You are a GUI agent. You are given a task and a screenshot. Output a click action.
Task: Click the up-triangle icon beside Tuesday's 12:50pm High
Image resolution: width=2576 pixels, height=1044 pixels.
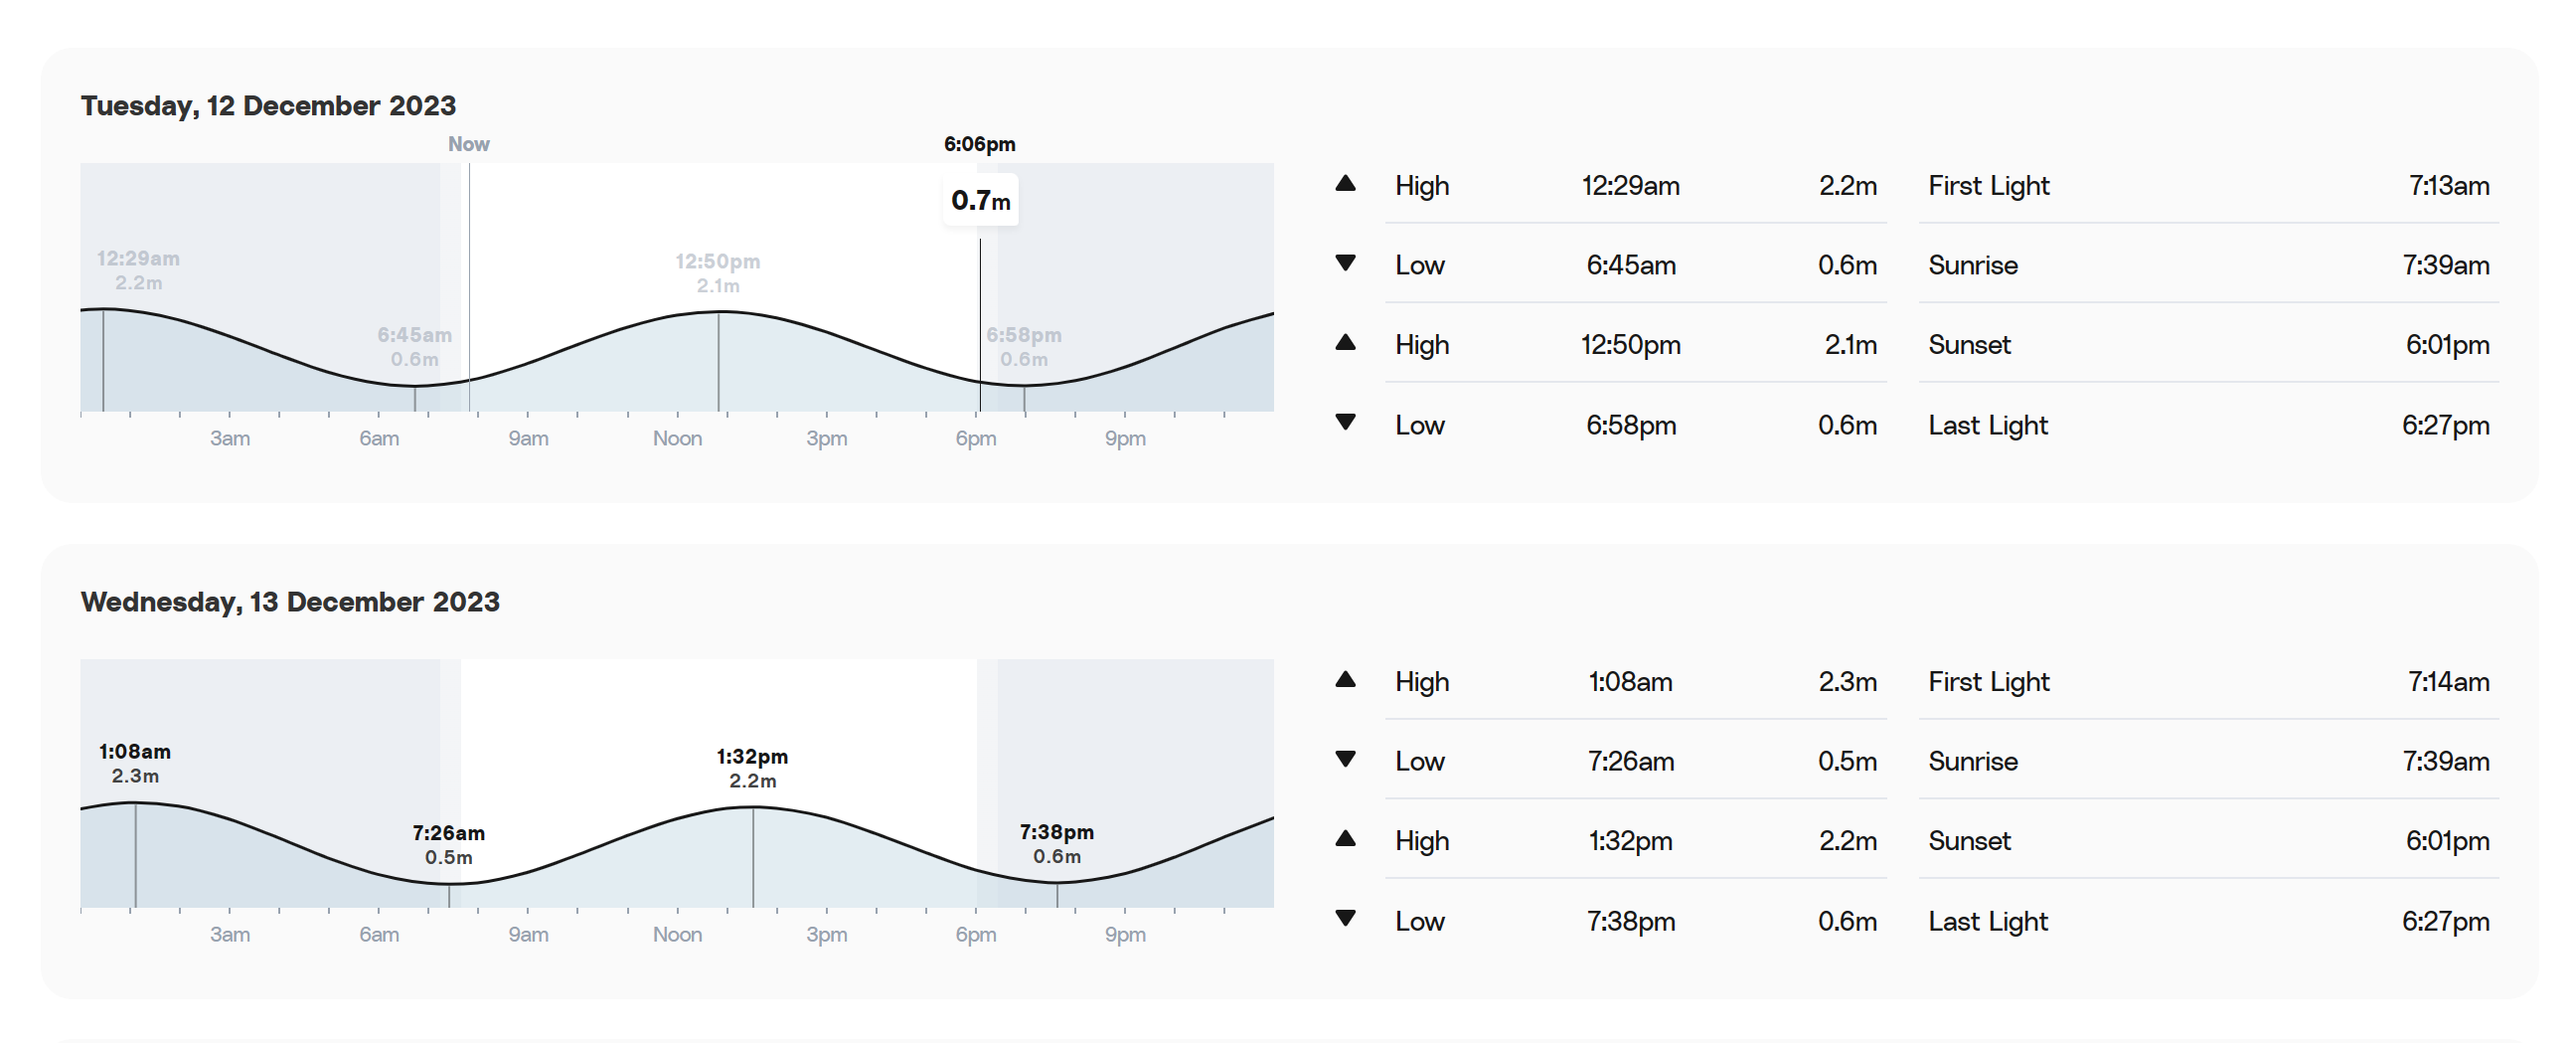click(x=1345, y=342)
